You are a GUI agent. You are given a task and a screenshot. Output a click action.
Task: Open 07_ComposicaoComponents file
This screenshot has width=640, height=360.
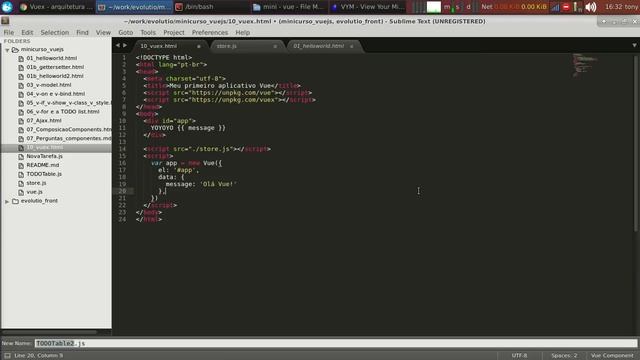69,129
